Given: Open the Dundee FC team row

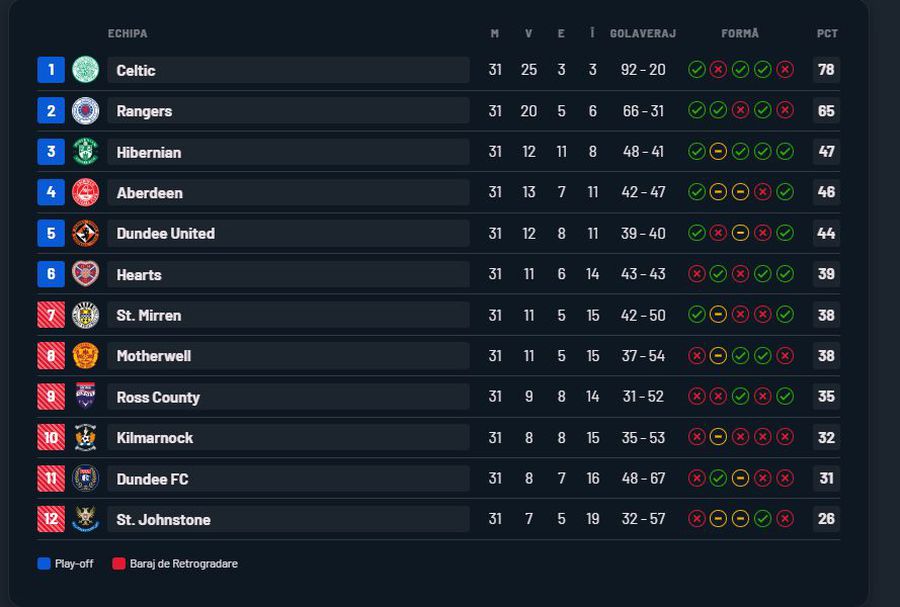Looking at the screenshot, I should coord(439,478).
